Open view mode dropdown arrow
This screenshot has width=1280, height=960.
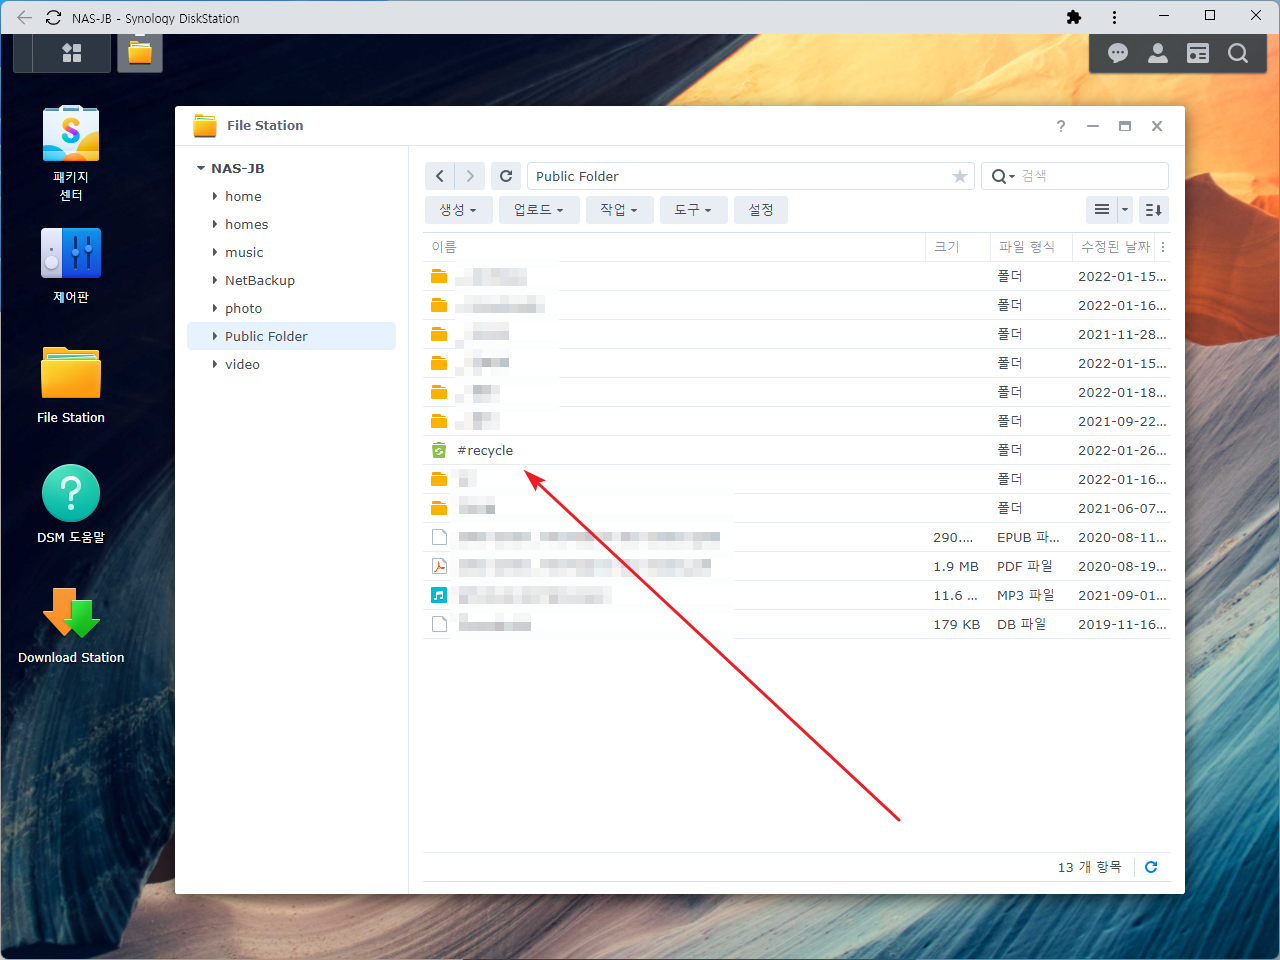click(x=1125, y=210)
